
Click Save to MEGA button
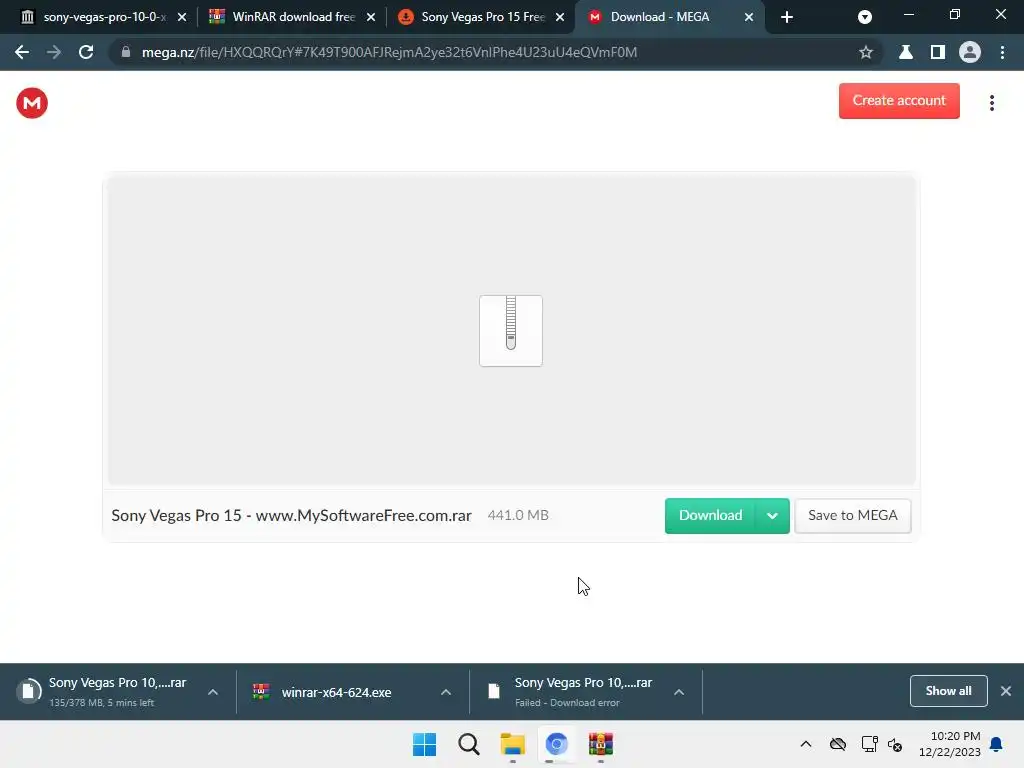coord(852,515)
